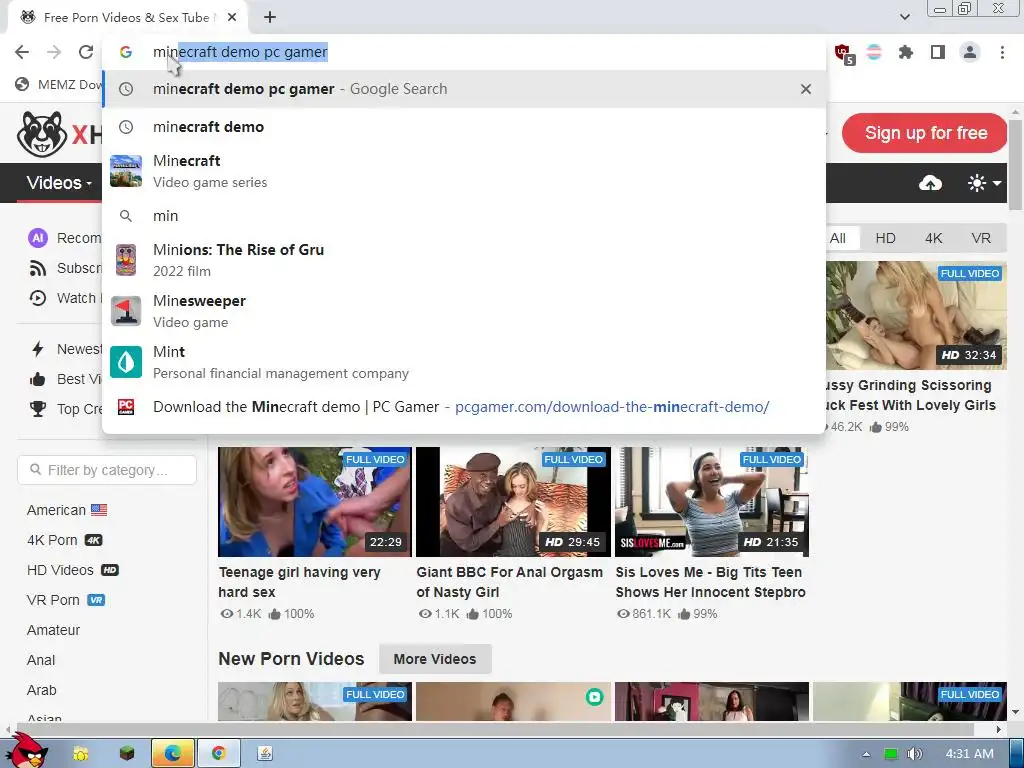This screenshot has height=768, width=1024.
Task: Open the Watch history sidebar item
Action: [x=65, y=298]
